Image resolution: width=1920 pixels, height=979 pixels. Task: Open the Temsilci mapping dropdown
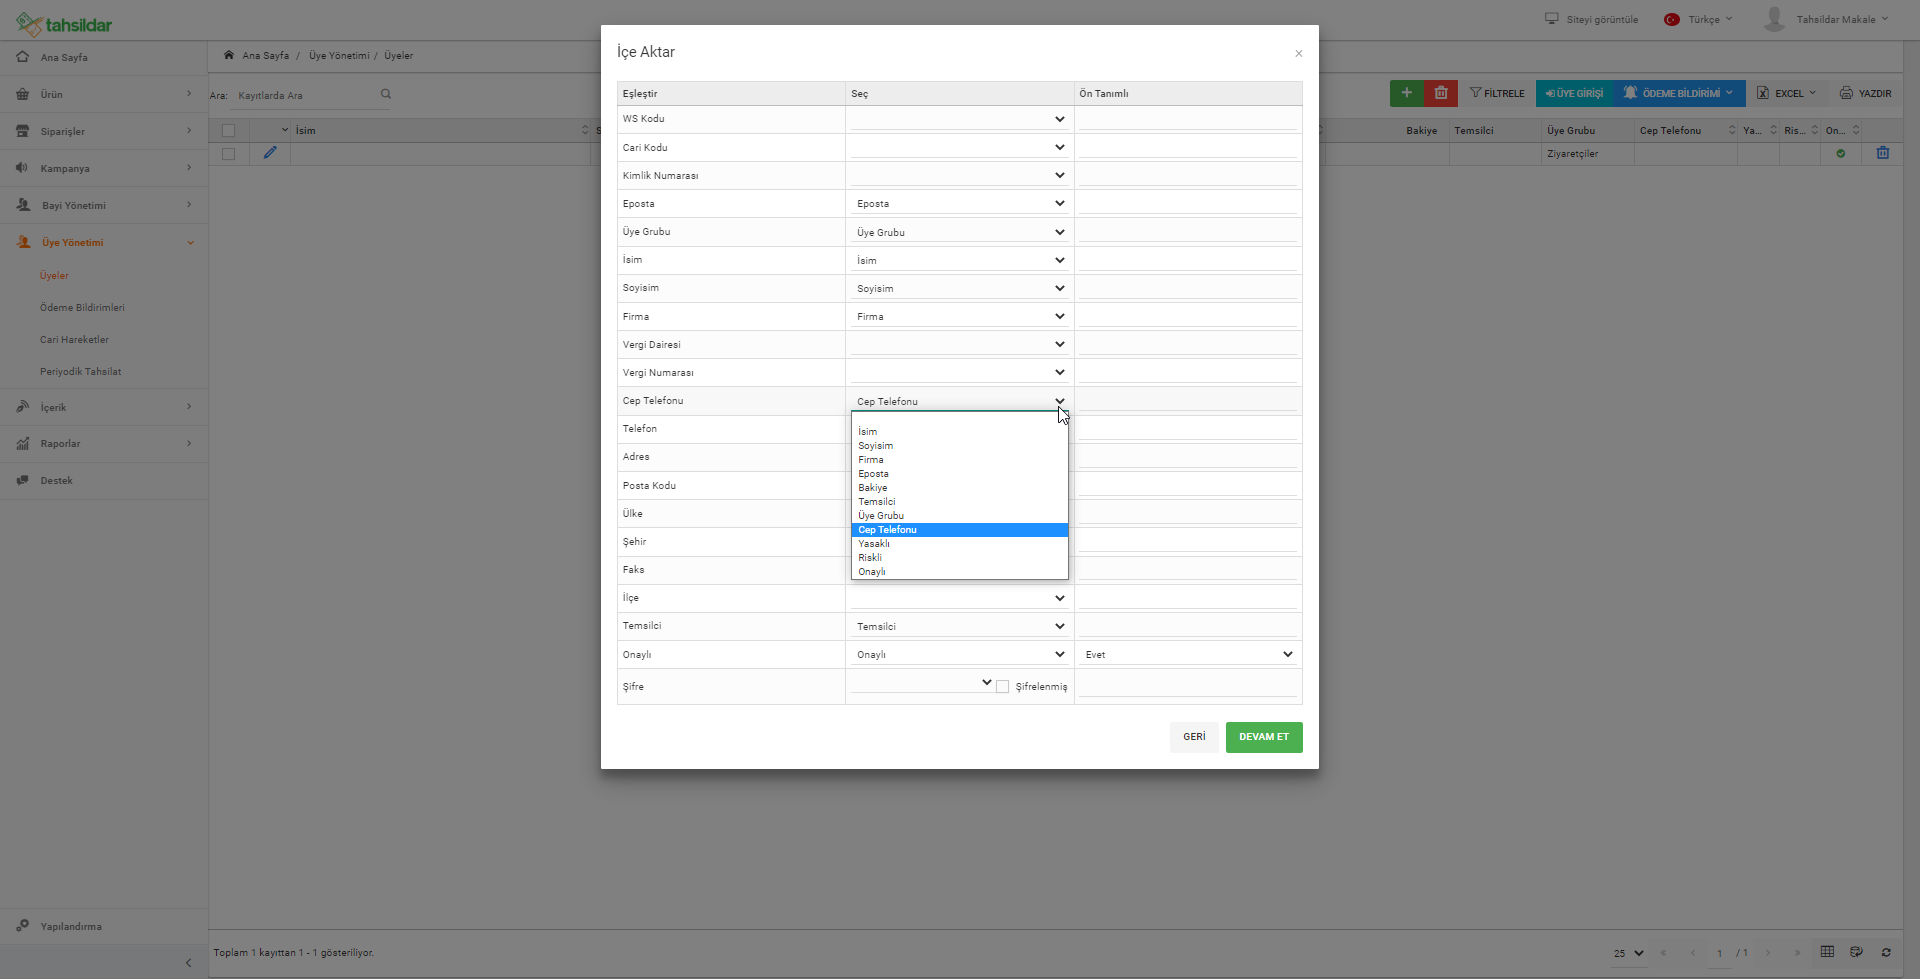[959, 626]
